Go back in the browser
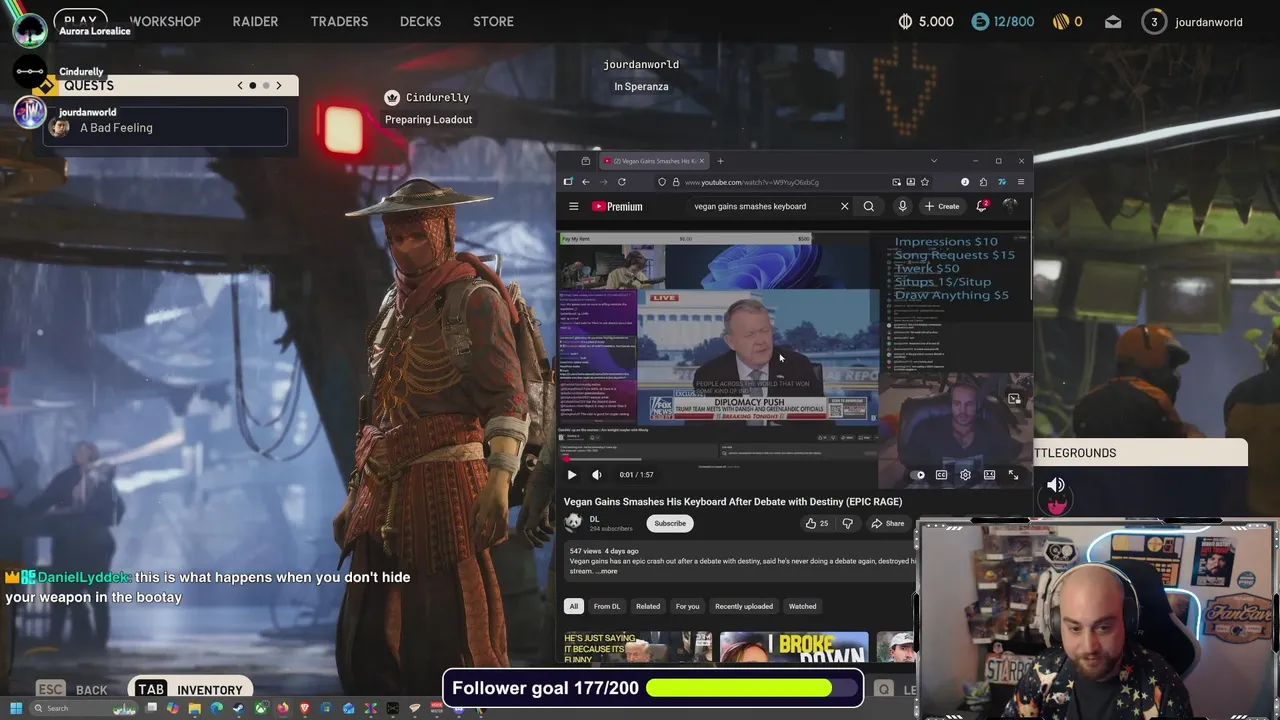Screen dimensions: 1280x720 pyautogui.click(x=585, y=182)
